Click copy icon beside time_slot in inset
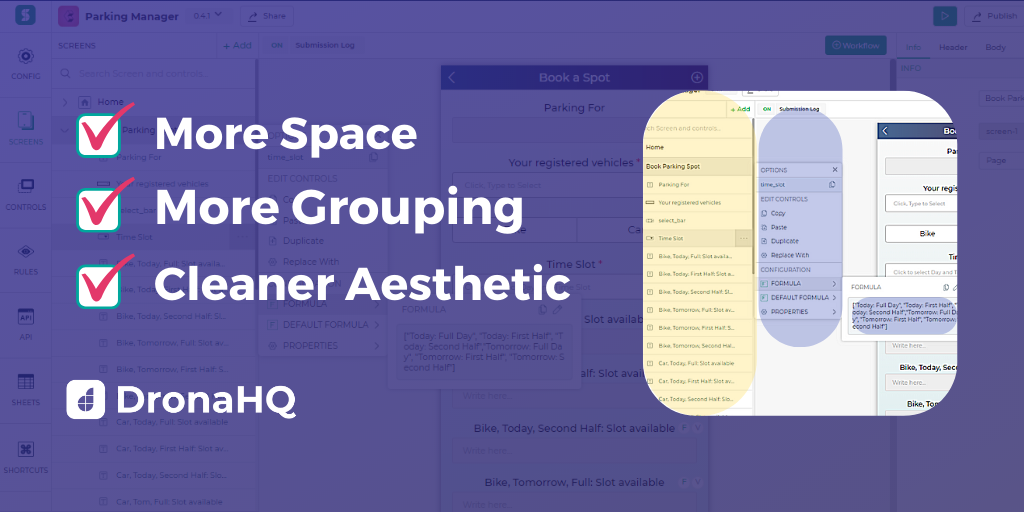This screenshot has height=512, width=1024. click(x=832, y=185)
